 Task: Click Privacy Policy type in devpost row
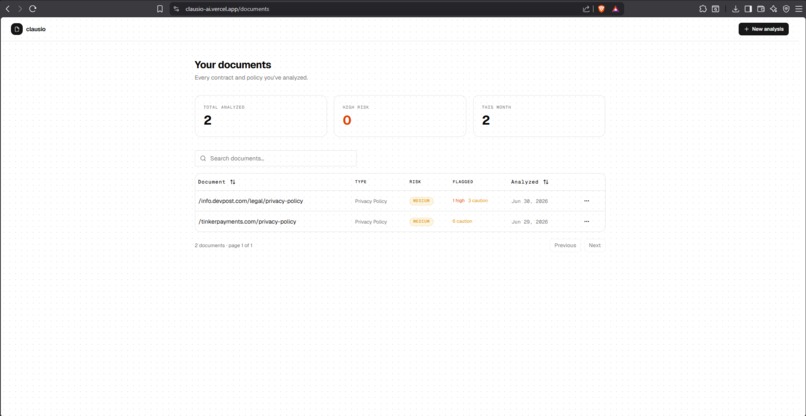pyautogui.click(x=371, y=201)
